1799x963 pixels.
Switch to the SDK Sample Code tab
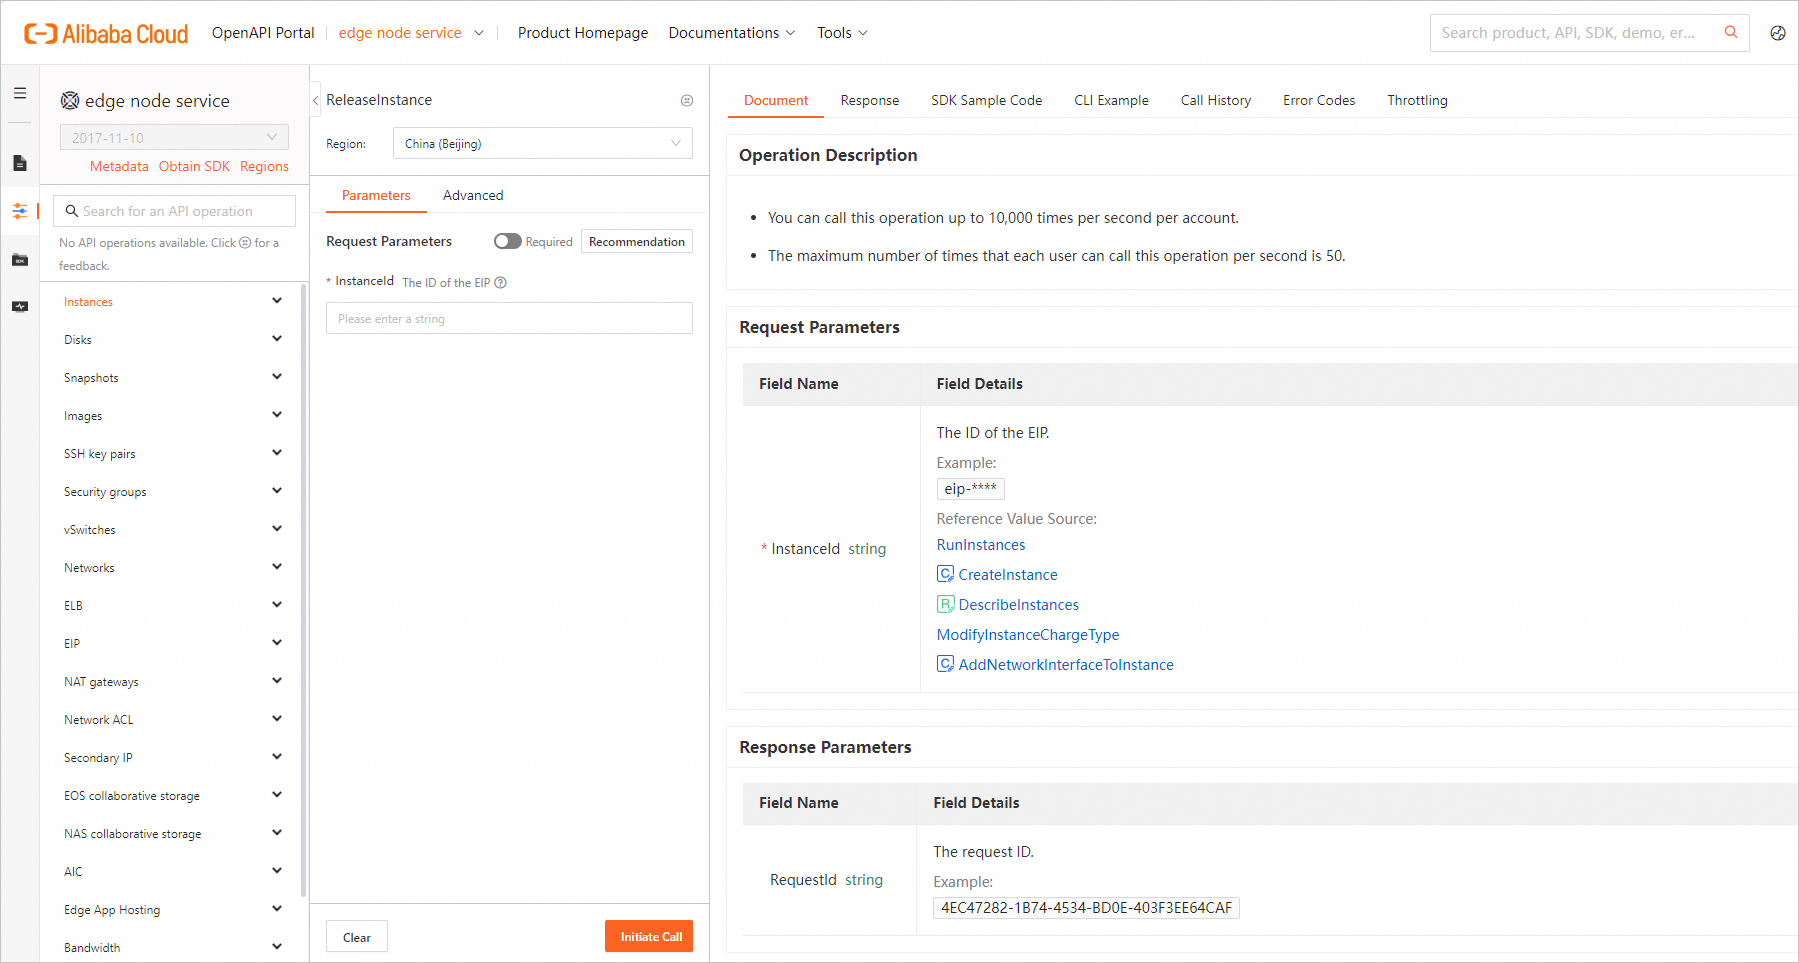pos(986,100)
